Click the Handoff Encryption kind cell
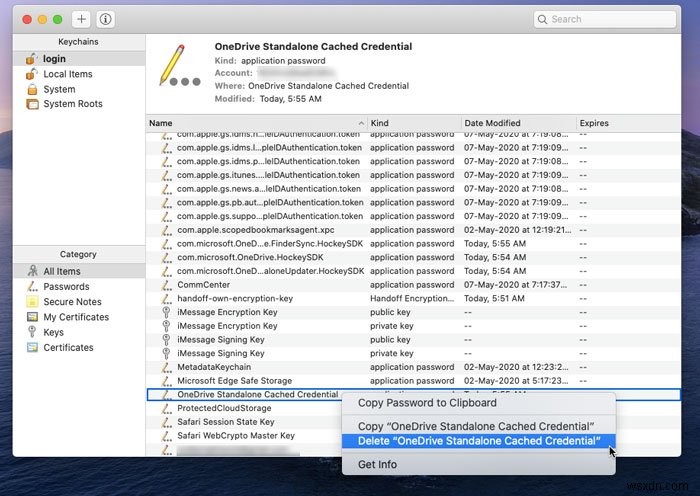 tap(412, 298)
